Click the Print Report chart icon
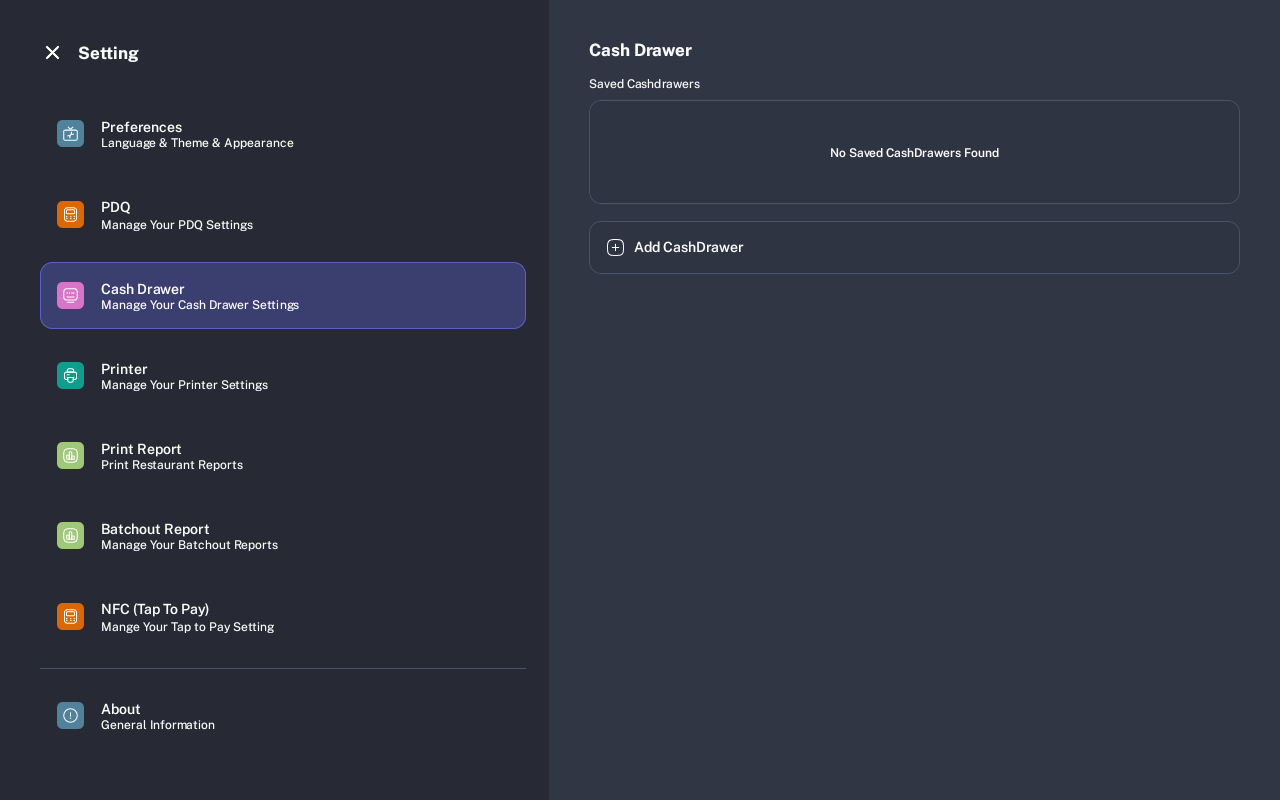Image resolution: width=1280 pixels, height=800 pixels. 70,456
